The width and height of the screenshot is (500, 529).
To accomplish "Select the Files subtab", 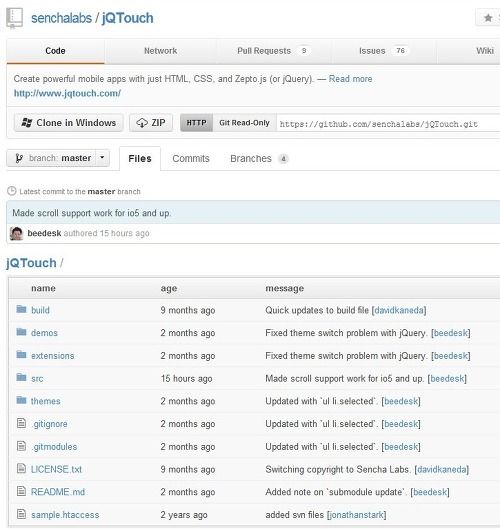I will pyautogui.click(x=140, y=159).
